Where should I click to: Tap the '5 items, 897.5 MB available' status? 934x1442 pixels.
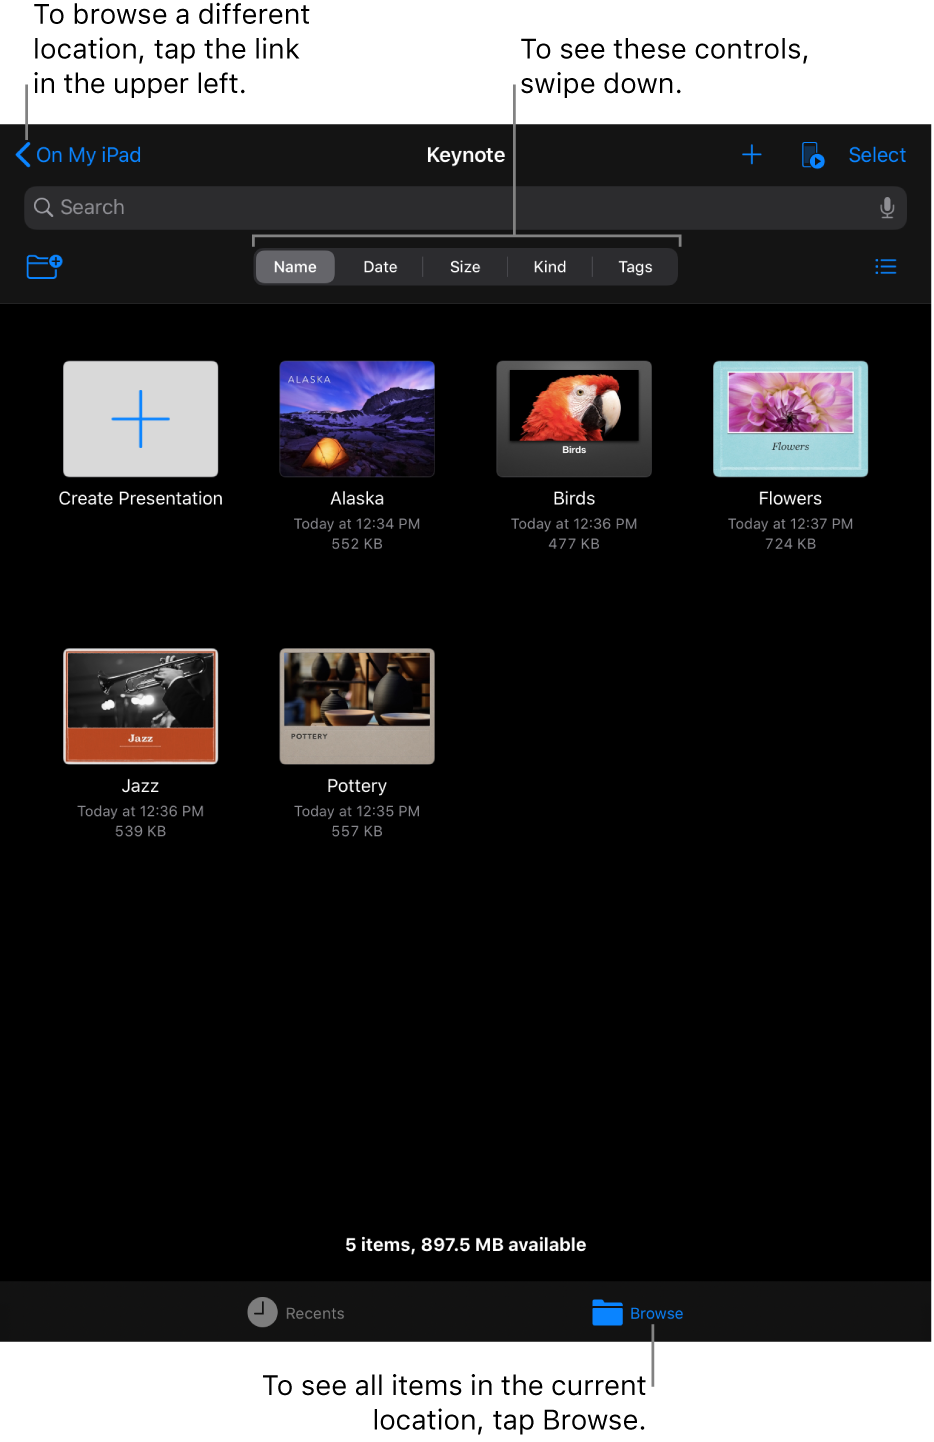466,1245
